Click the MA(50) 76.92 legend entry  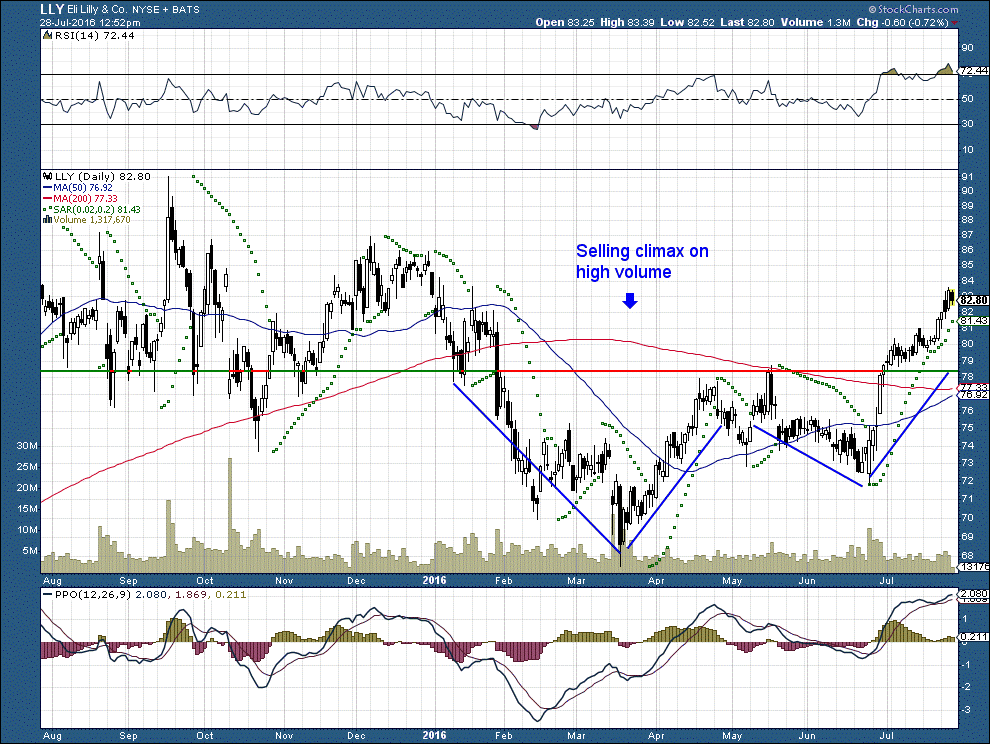[x=78, y=188]
